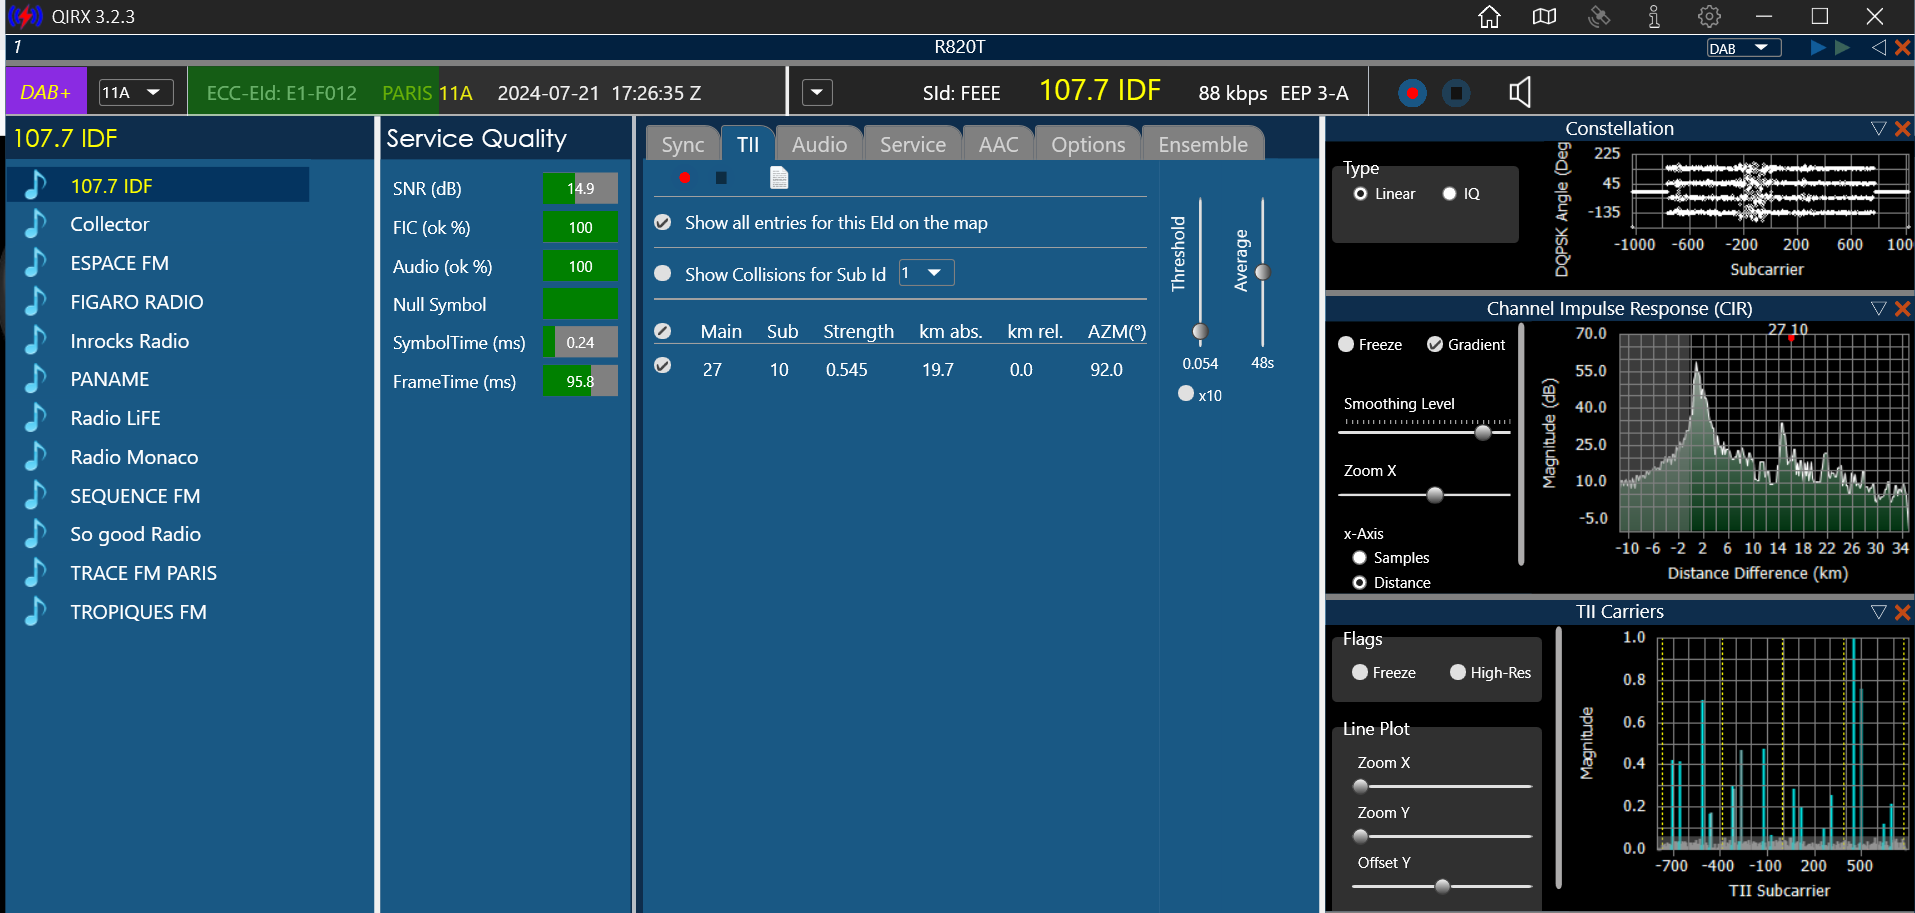Switch to the Audio tab

point(819,144)
